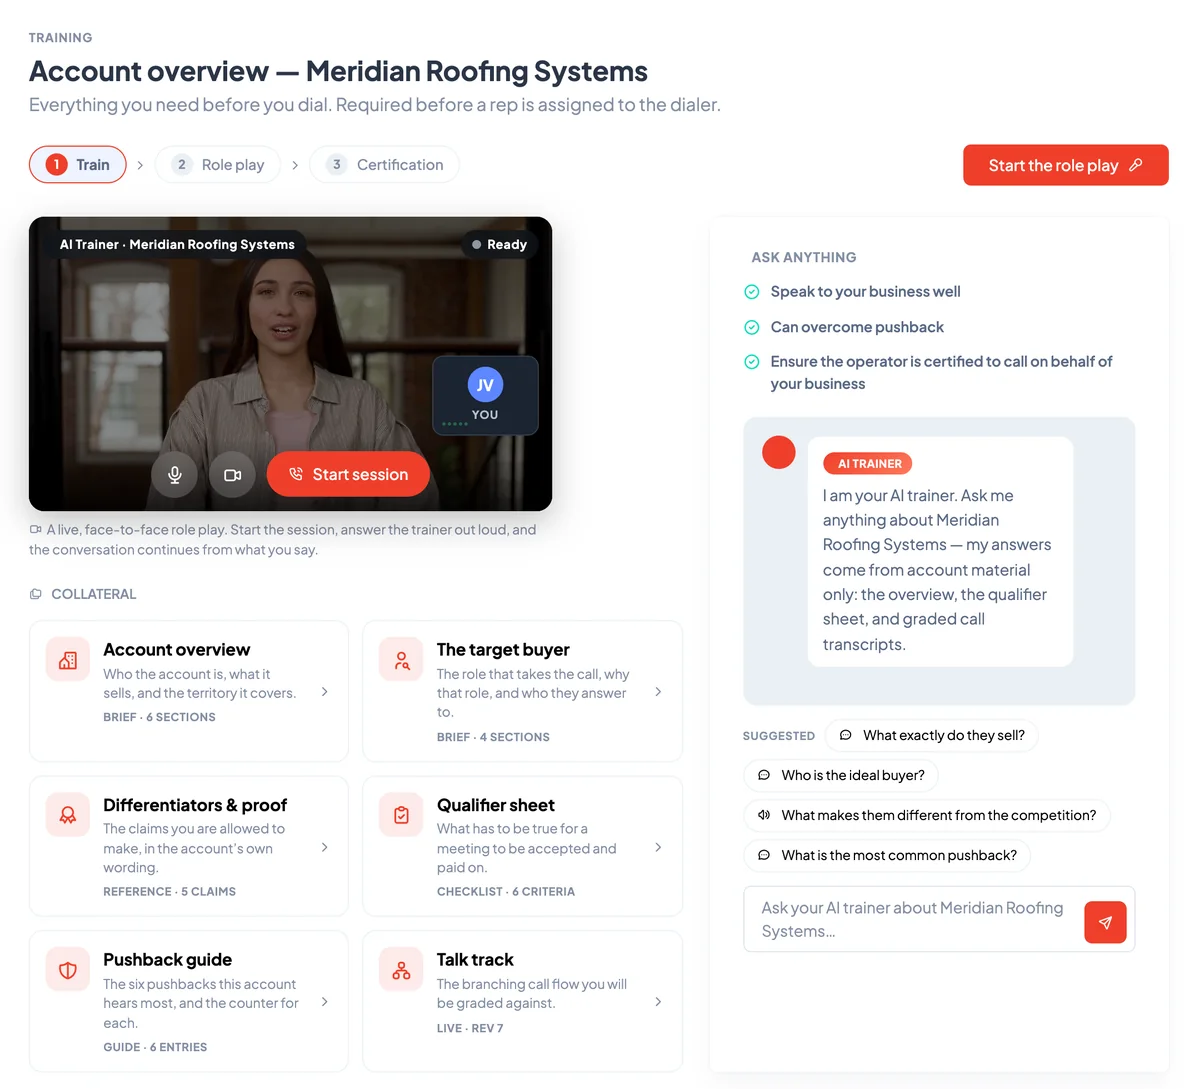Click the Pushback guide shield icon
This screenshot has height=1089, width=1200.
pyautogui.click(x=68, y=970)
